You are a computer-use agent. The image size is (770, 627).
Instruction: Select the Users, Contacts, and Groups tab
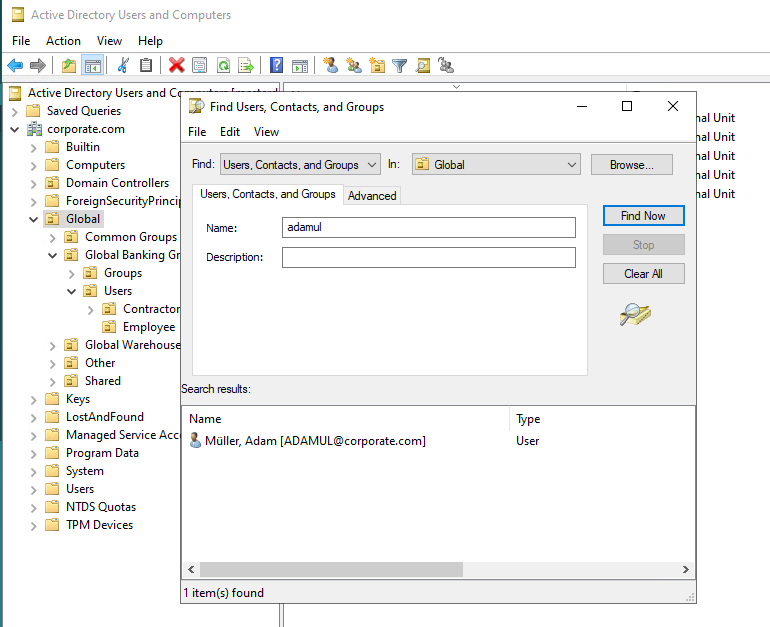click(x=268, y=194)
